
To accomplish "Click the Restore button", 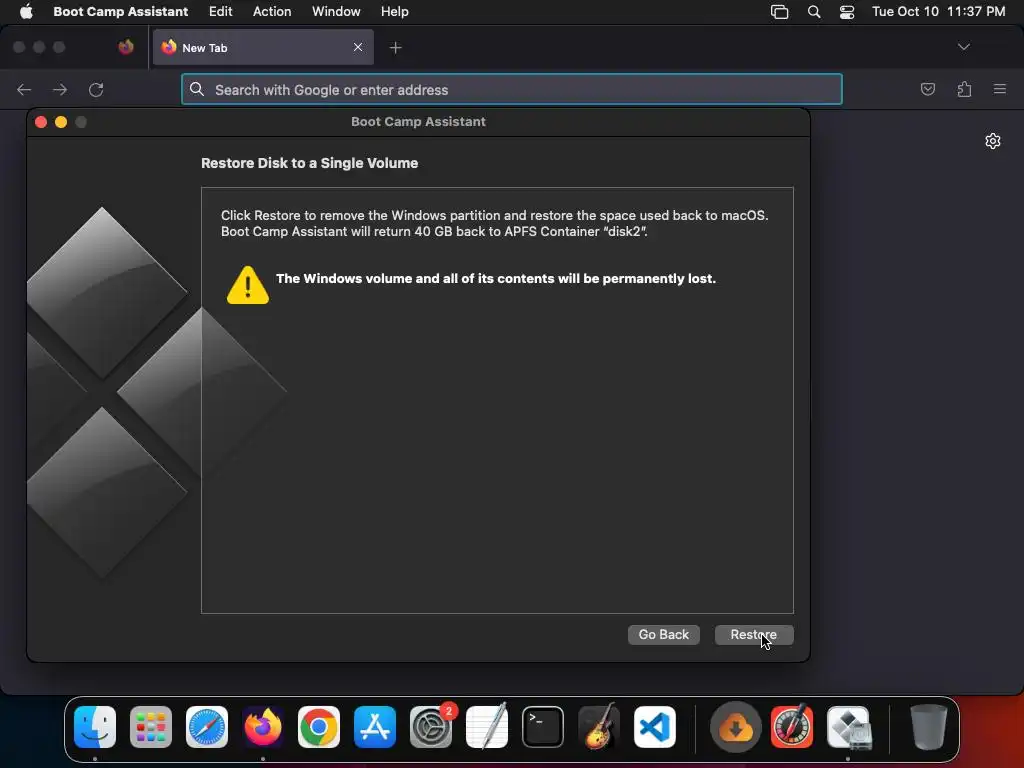I will click(x=754, y=635).
